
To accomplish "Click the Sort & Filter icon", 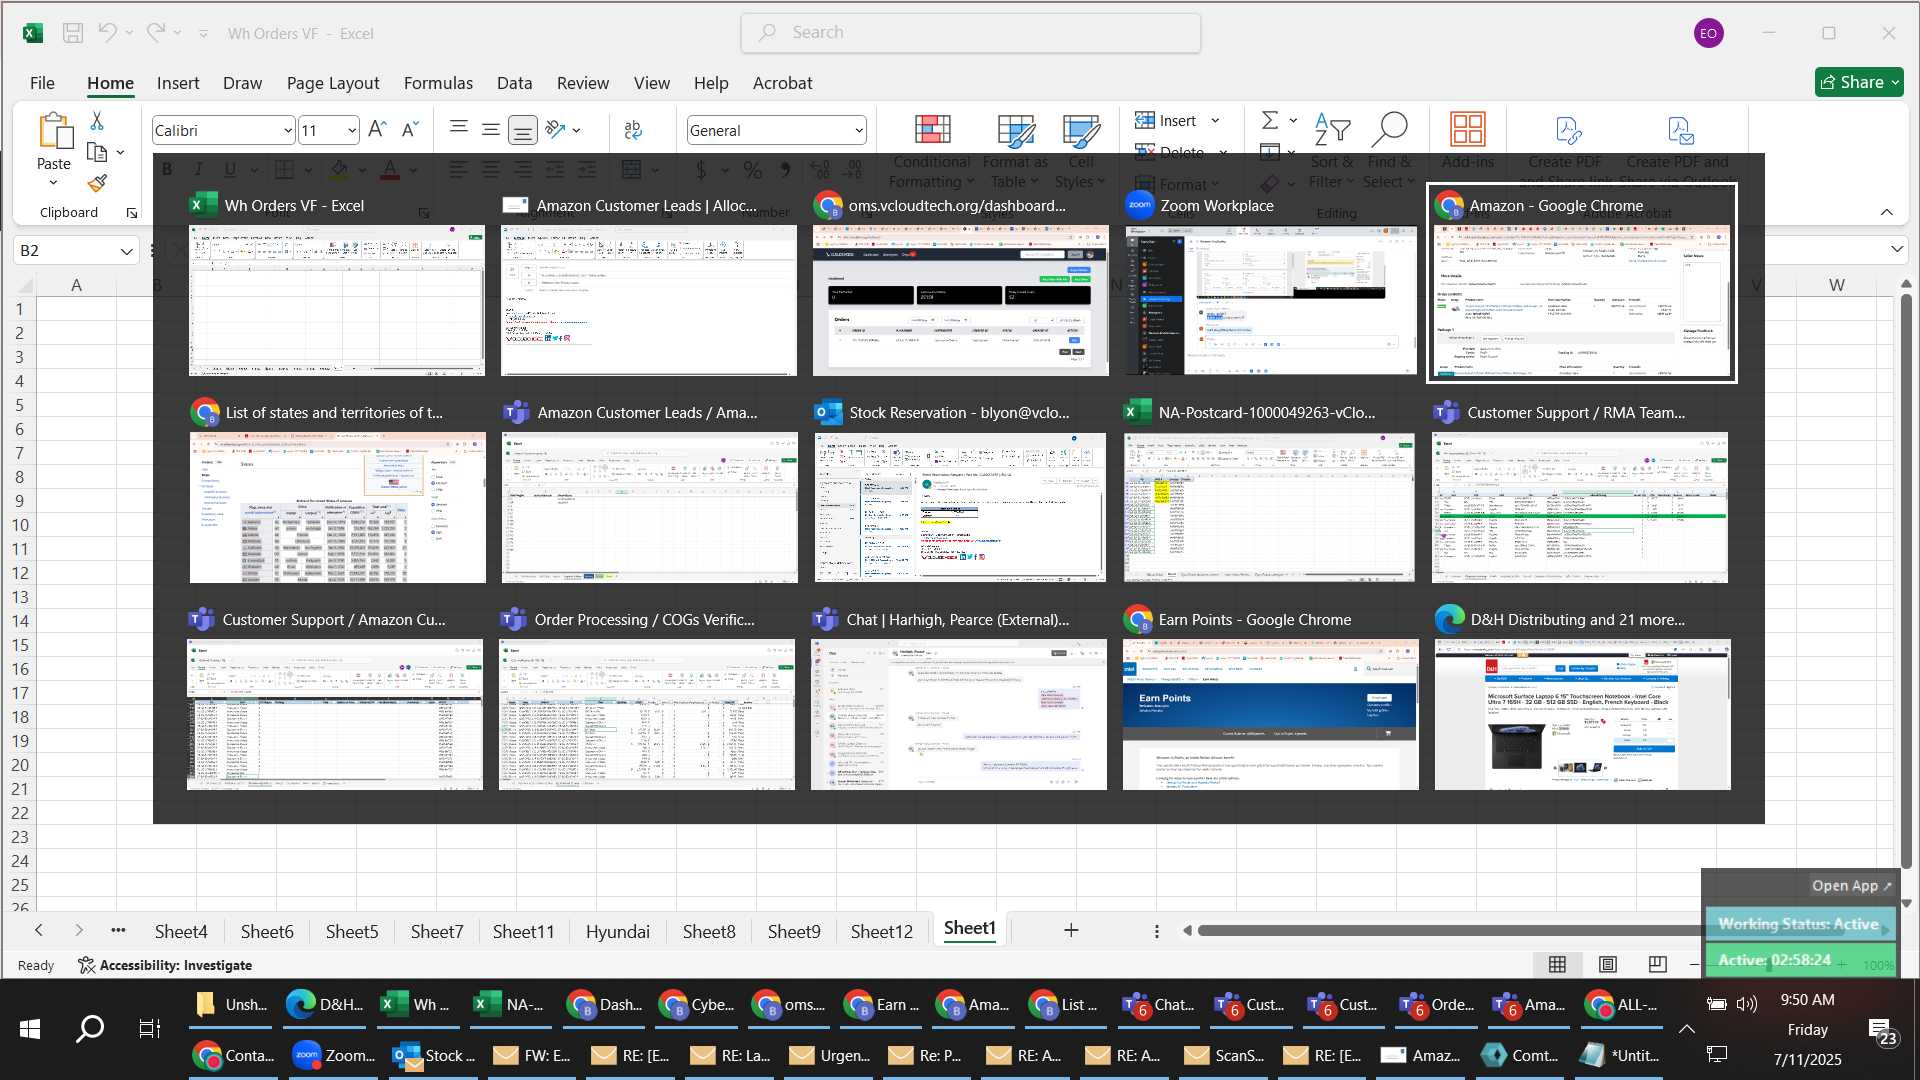I will [1332, 129].
